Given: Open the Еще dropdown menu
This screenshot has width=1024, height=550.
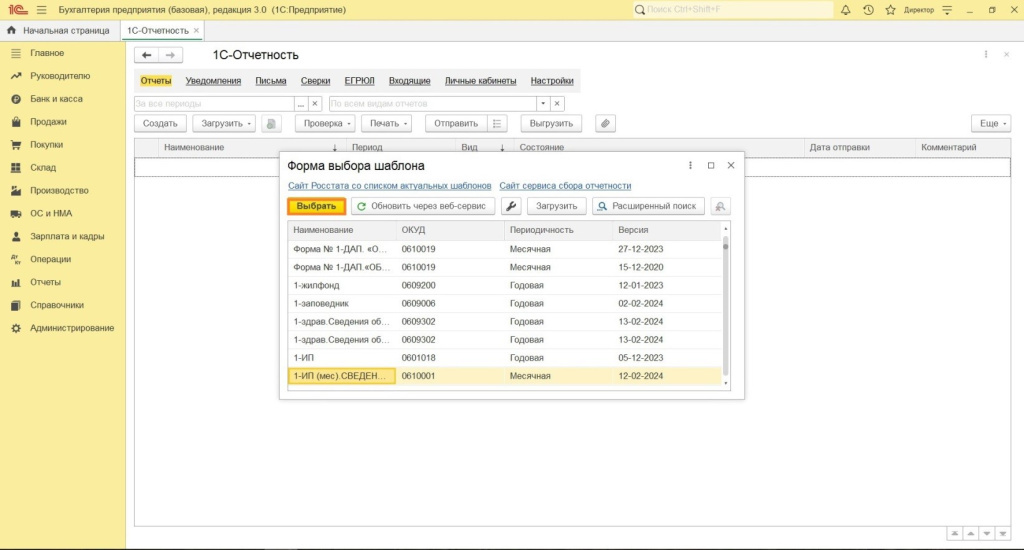Looking at the screenshot, I should click(990, 123).
